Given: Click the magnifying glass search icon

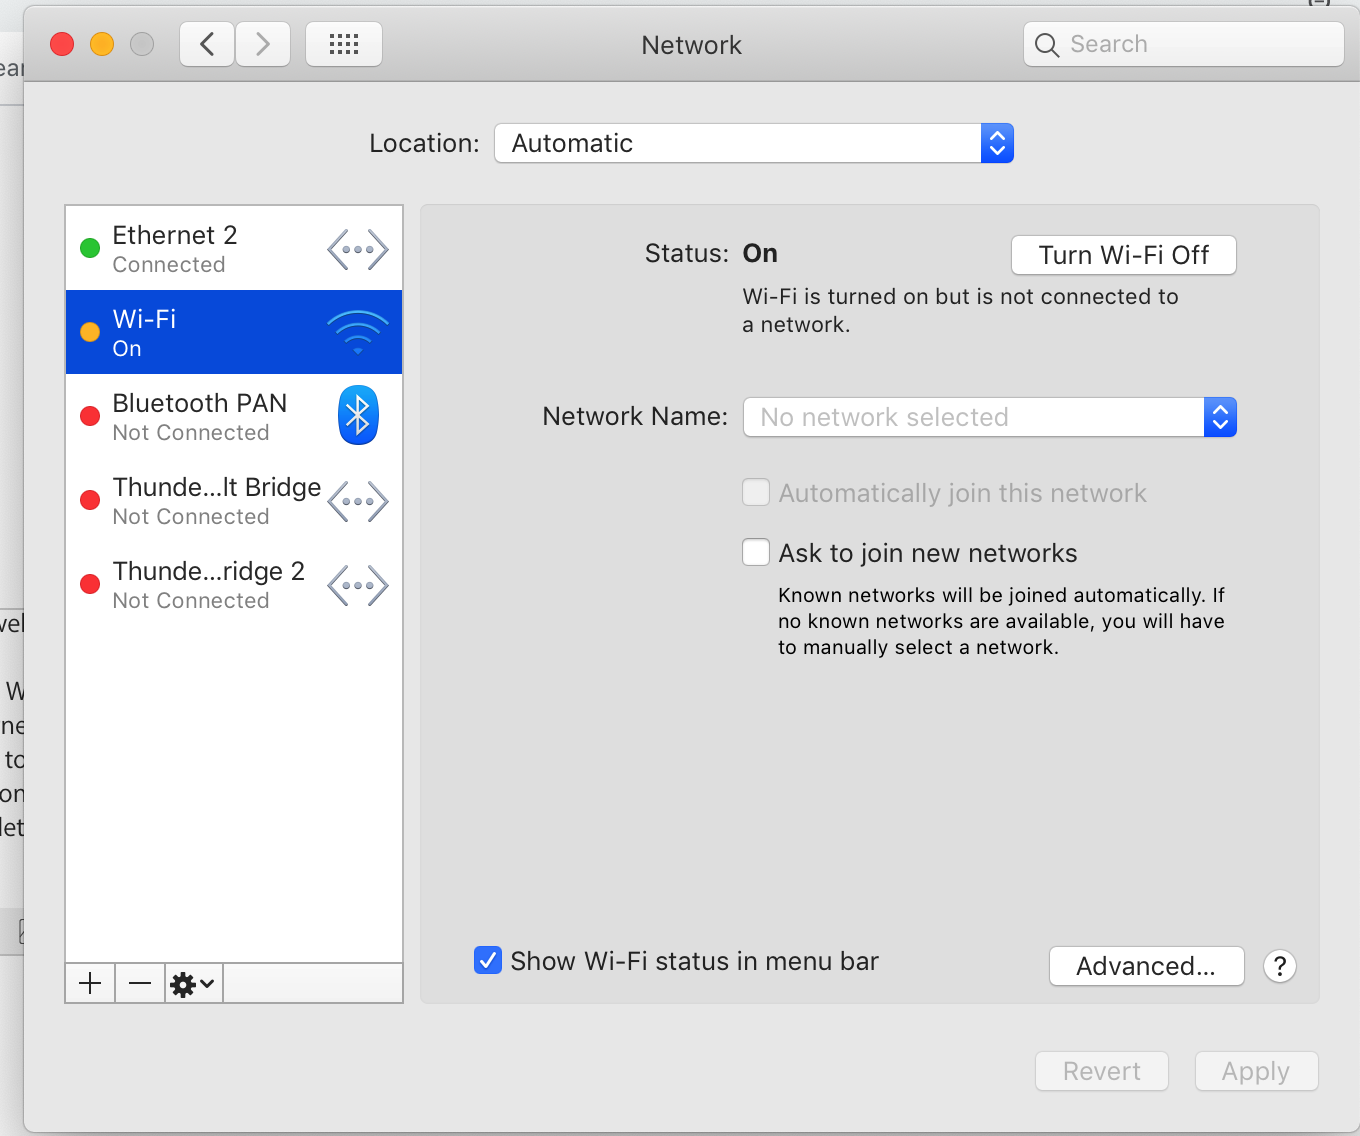Looking at the screenshot, I should (1047, 45).
